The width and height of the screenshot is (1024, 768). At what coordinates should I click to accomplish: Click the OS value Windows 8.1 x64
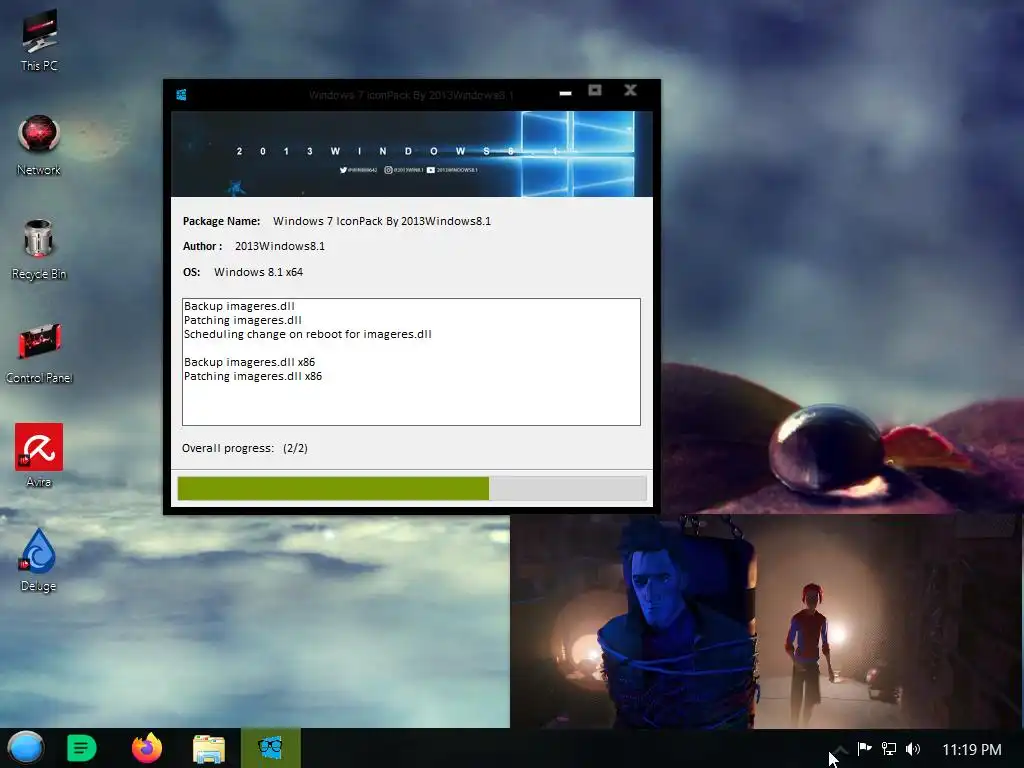(259, 272)
